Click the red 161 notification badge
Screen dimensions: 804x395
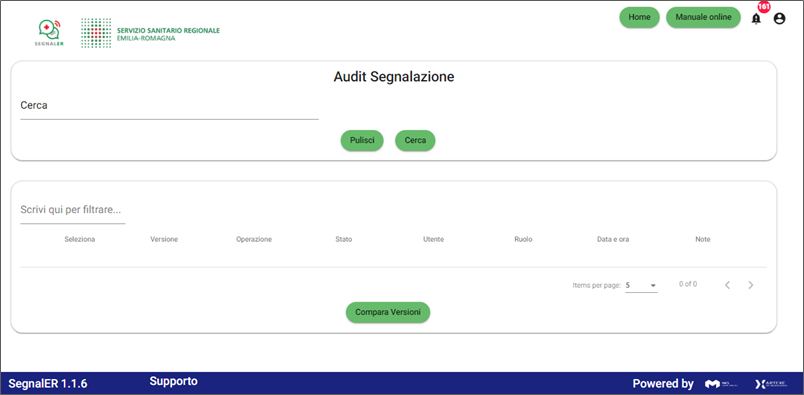(x=763, y=7)
